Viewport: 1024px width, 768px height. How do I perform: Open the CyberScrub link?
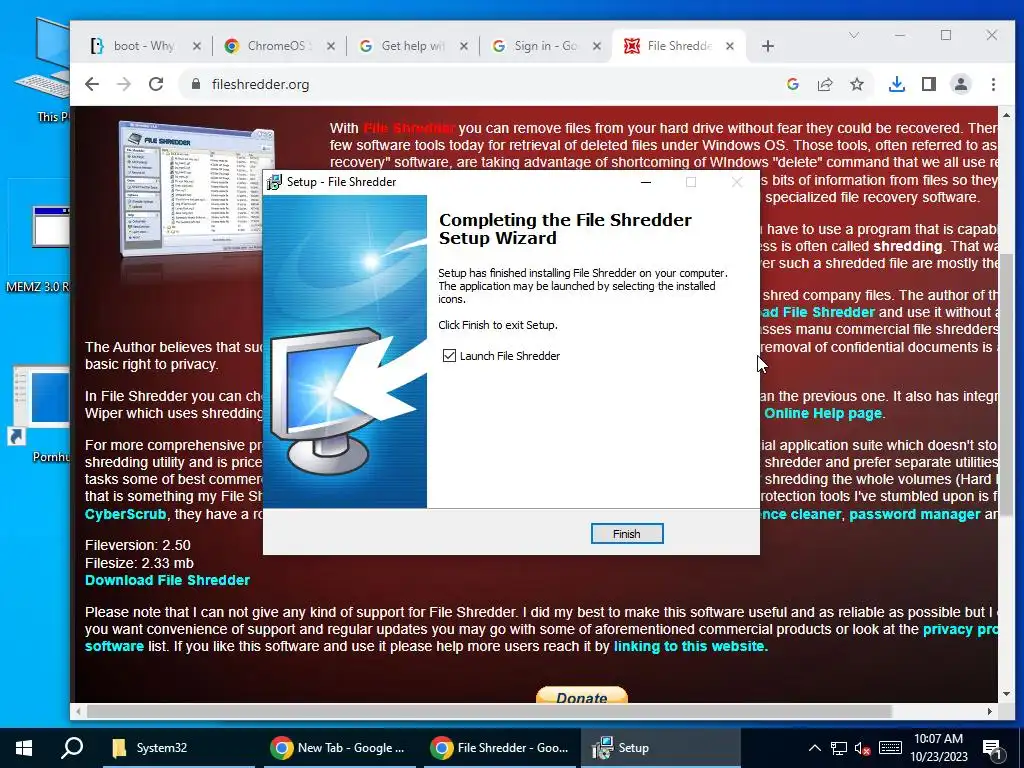[x=125, y=514]
